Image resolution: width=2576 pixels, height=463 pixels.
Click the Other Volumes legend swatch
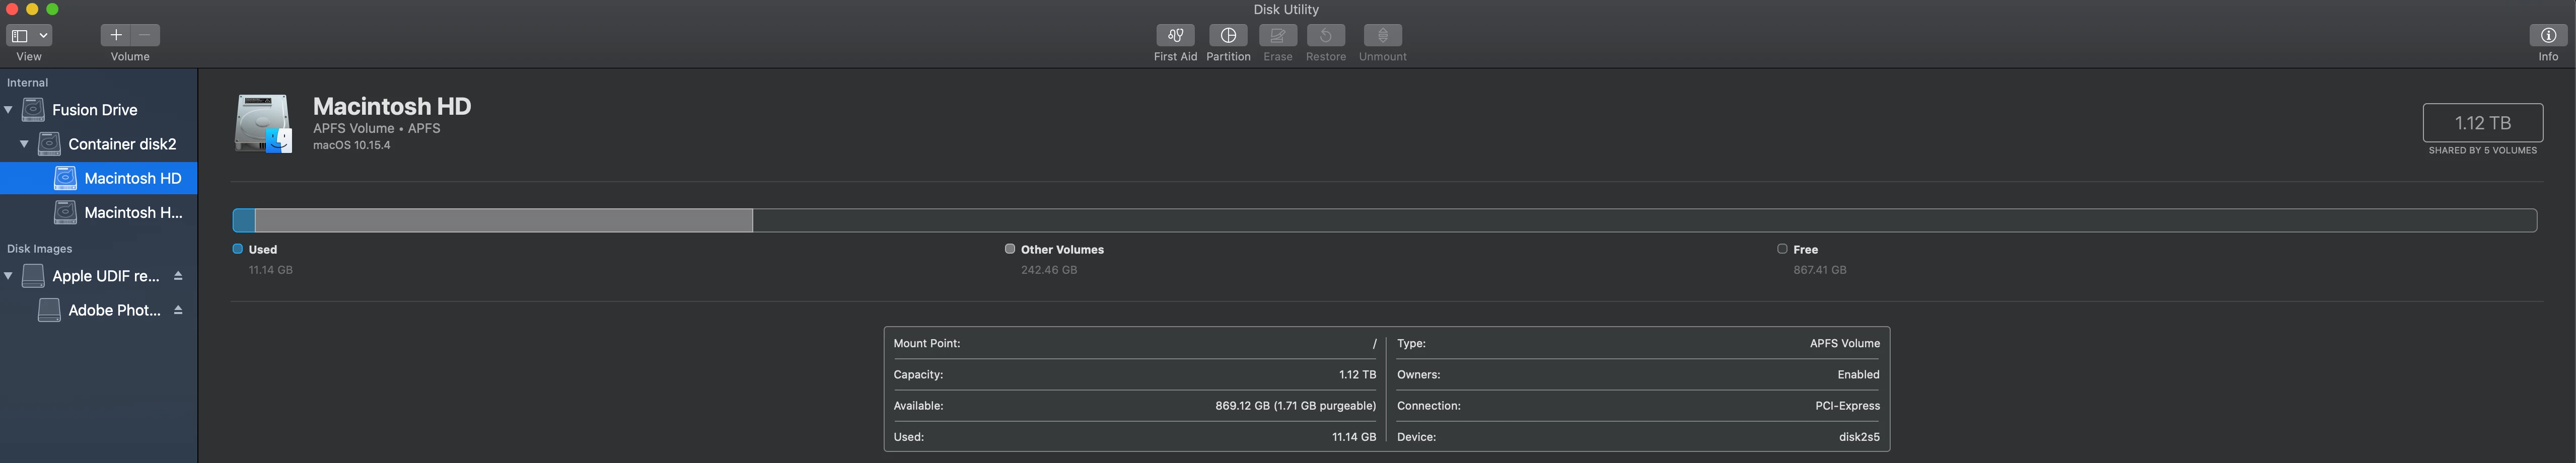click(x=1010, y=249)
